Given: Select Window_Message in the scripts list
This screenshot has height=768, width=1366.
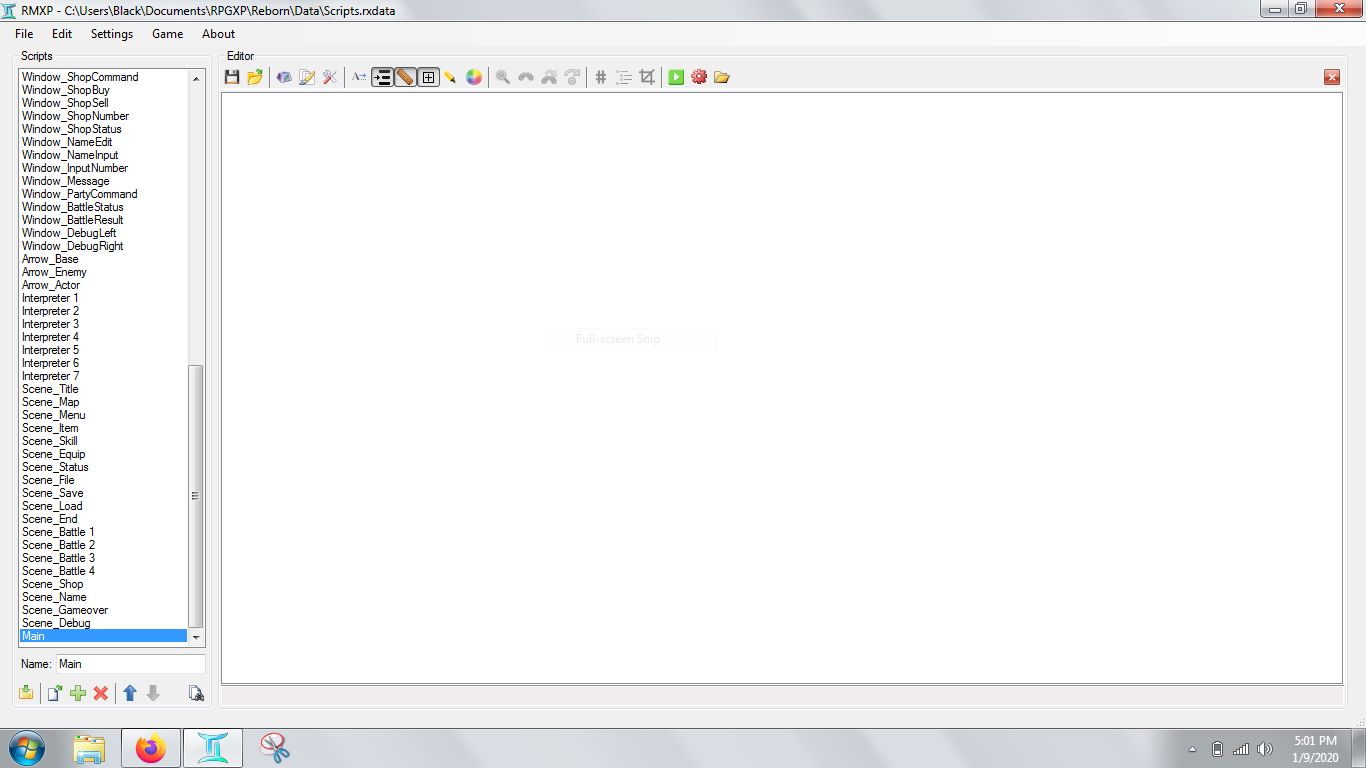Looking at the screenshot, I should [66, 181].
